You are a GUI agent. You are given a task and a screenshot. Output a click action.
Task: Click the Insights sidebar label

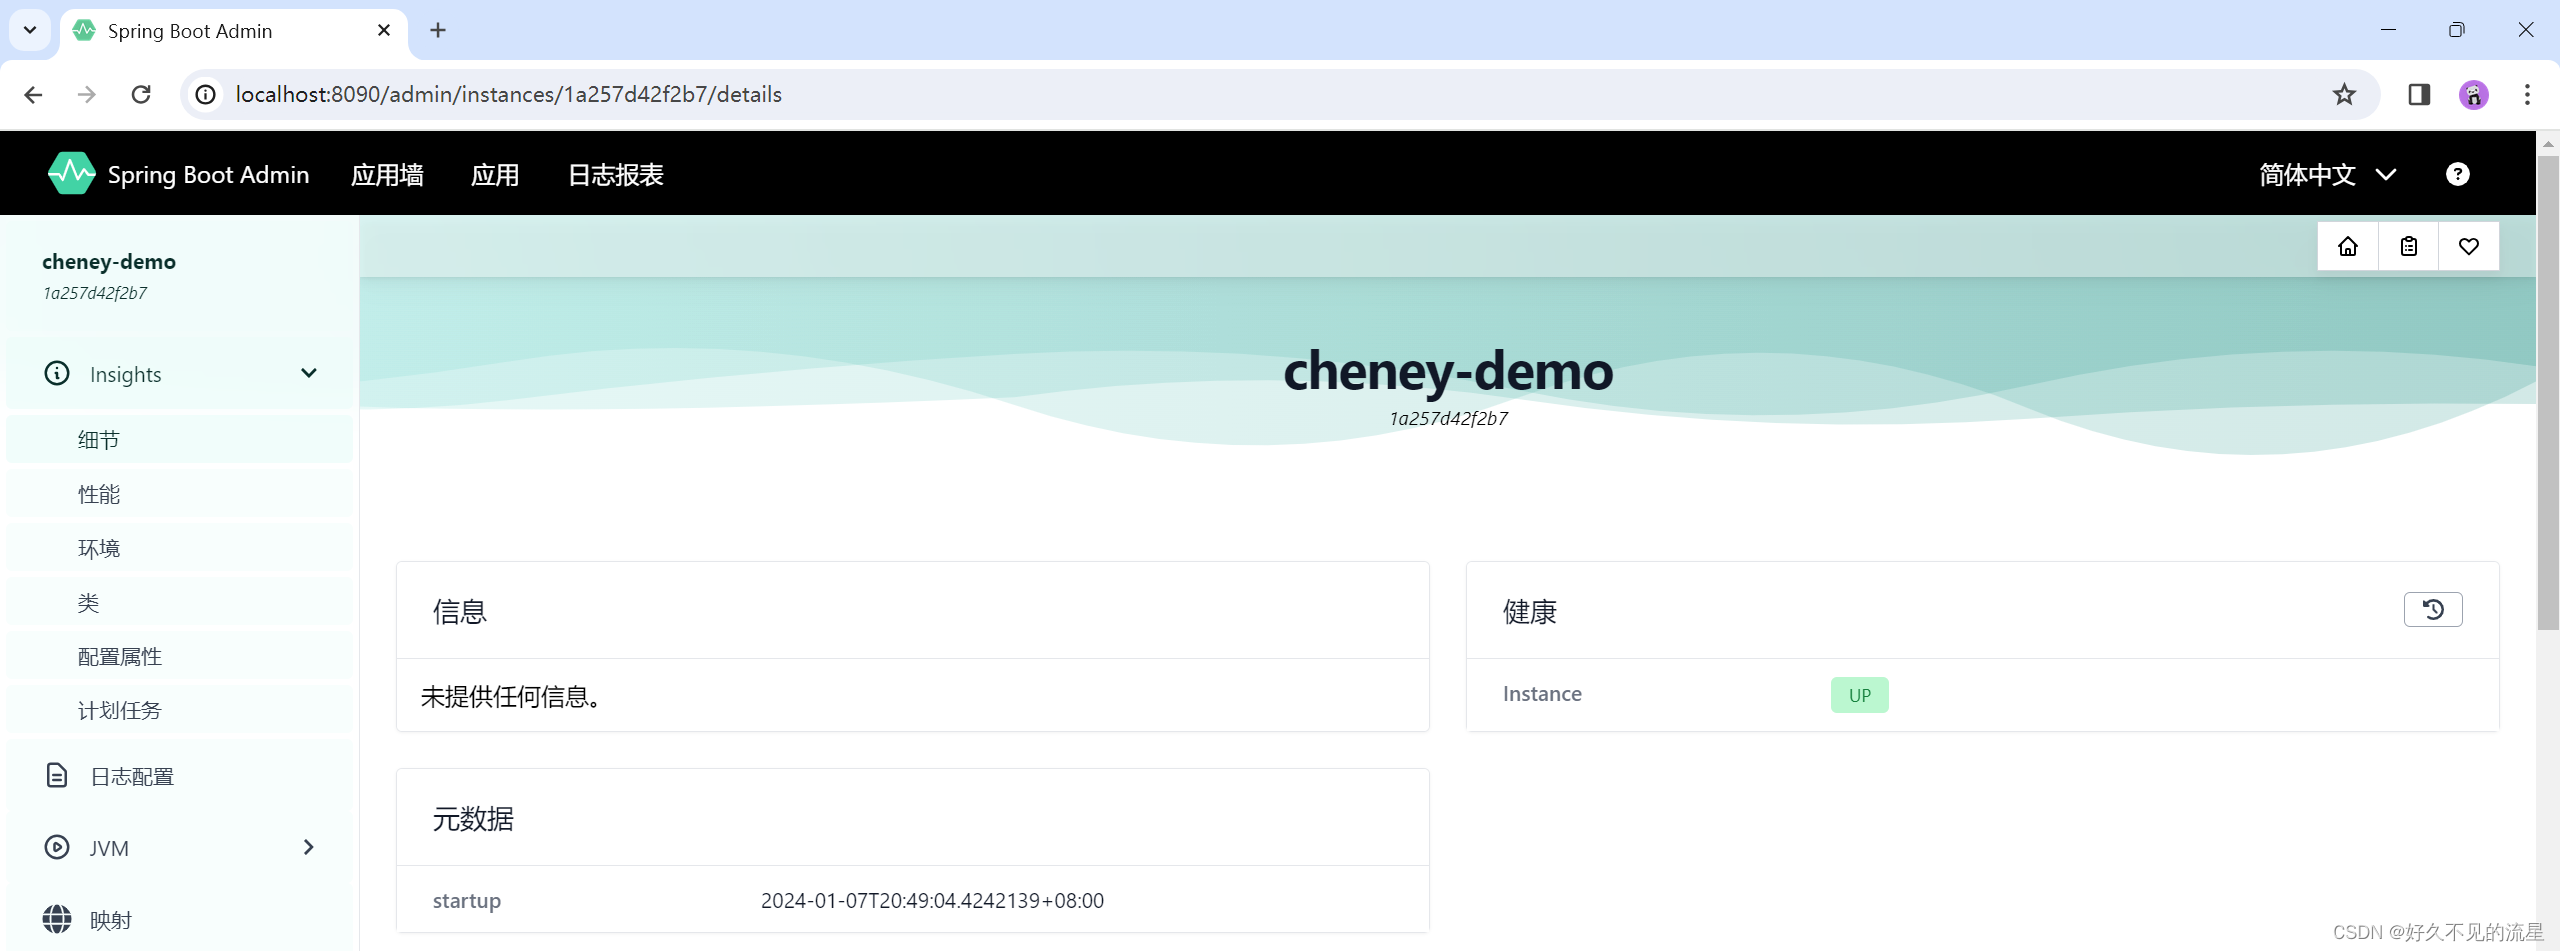(125, 374)
